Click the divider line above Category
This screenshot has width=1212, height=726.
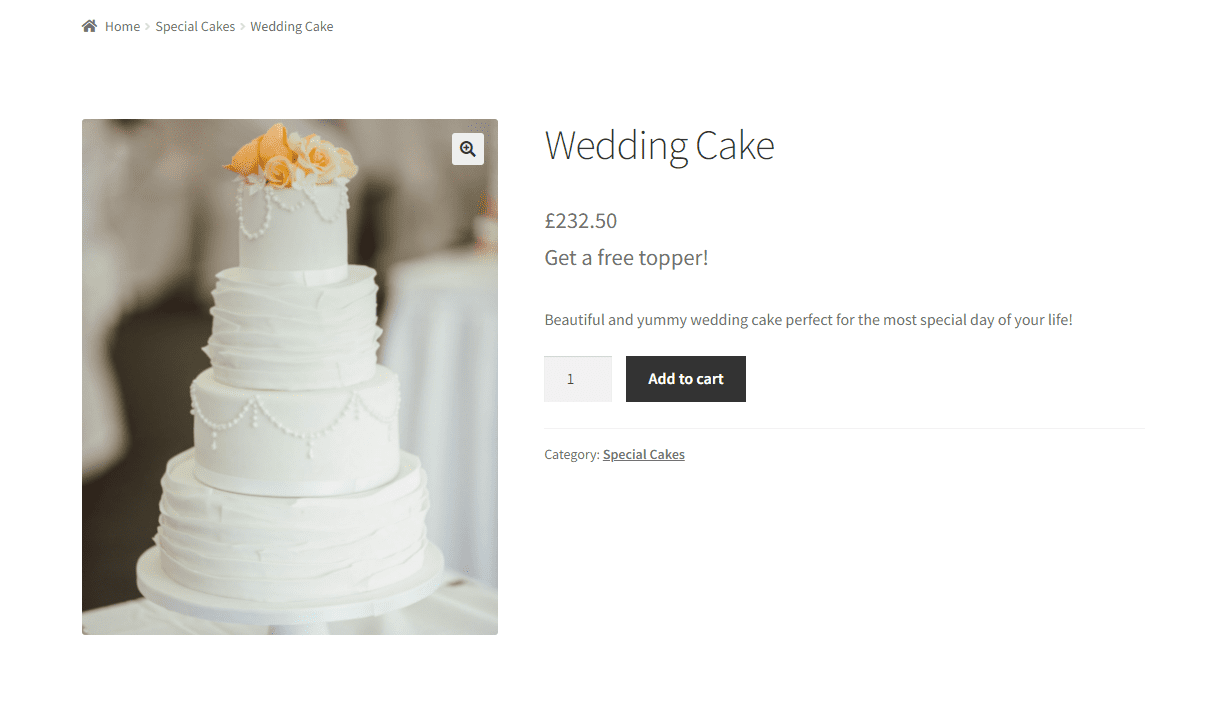pos(844,428)
